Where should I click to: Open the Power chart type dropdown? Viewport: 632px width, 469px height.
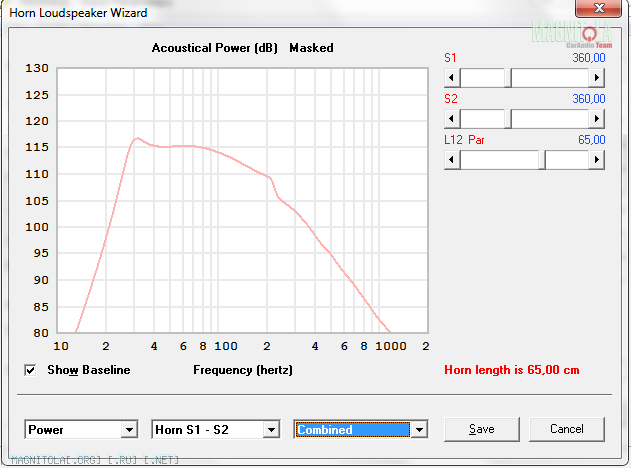(x=128, y=430)
